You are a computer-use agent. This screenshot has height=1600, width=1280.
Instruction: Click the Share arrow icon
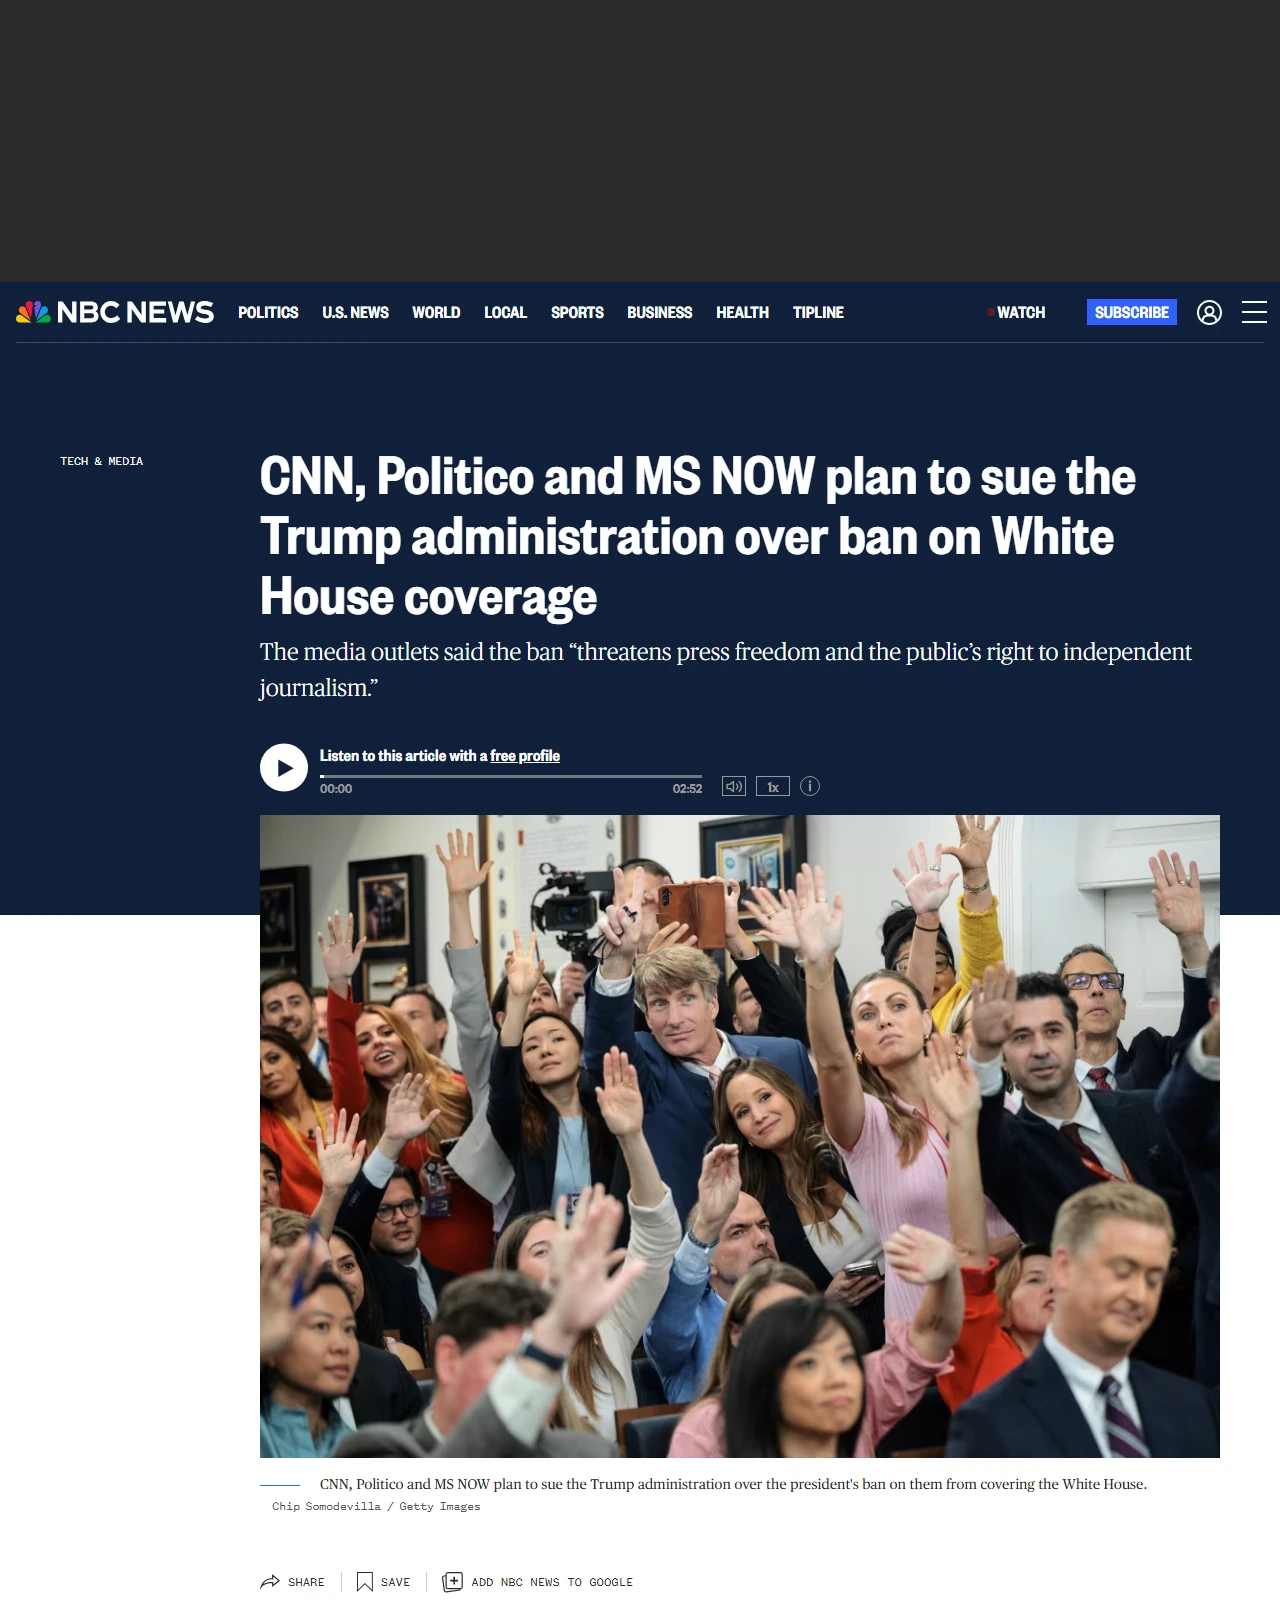(270, 1582)
